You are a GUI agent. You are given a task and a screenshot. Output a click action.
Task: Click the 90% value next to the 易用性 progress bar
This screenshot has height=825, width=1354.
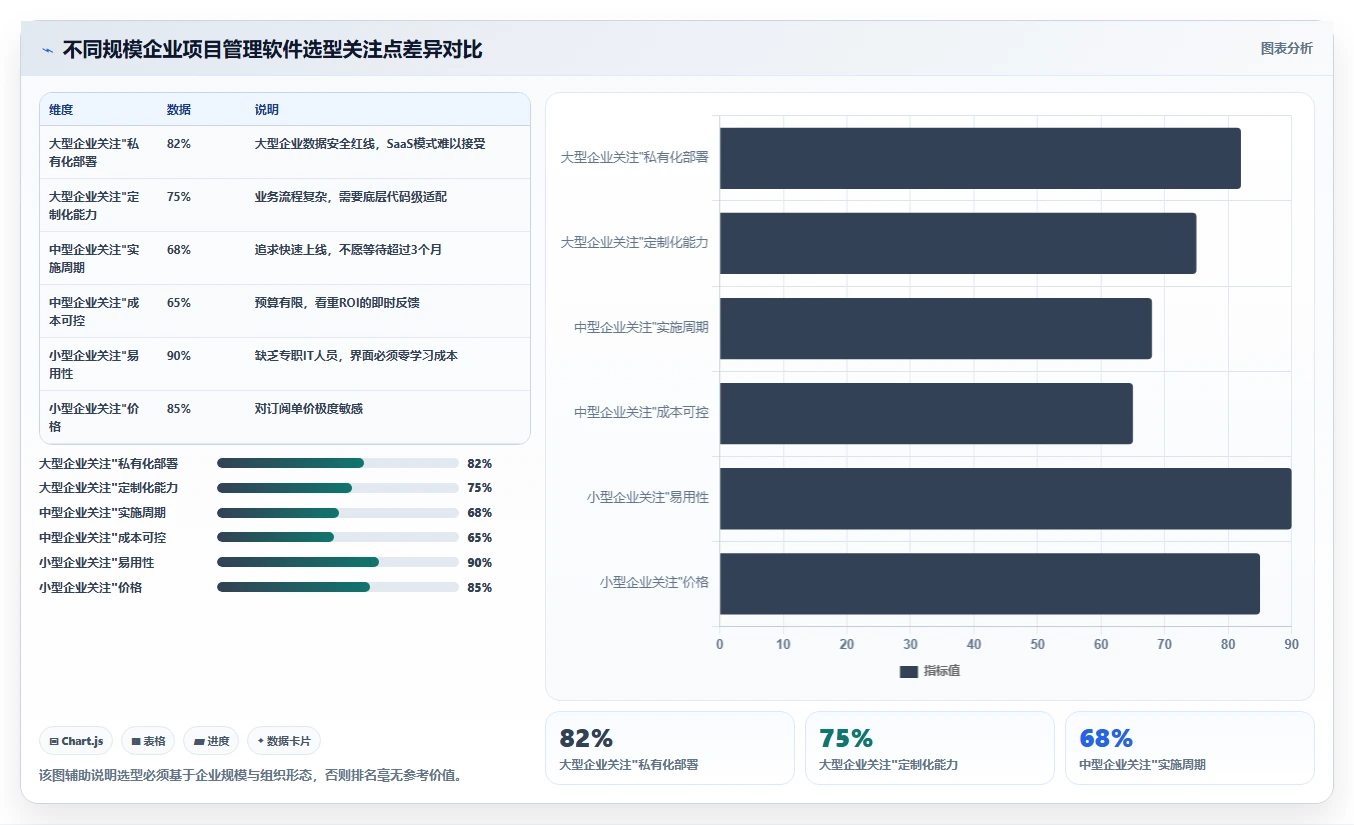pos(479,563)
